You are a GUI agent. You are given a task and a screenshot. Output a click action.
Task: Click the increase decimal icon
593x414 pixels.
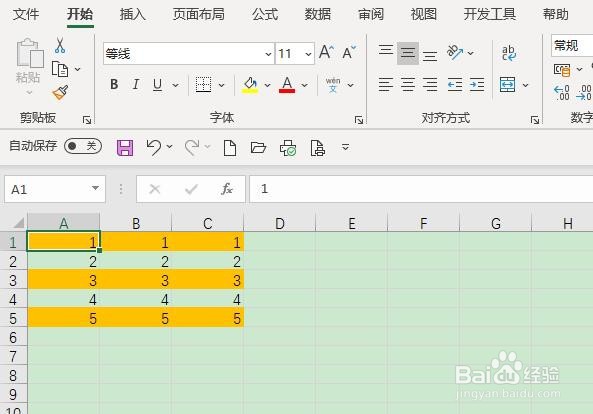click(562, 93)
